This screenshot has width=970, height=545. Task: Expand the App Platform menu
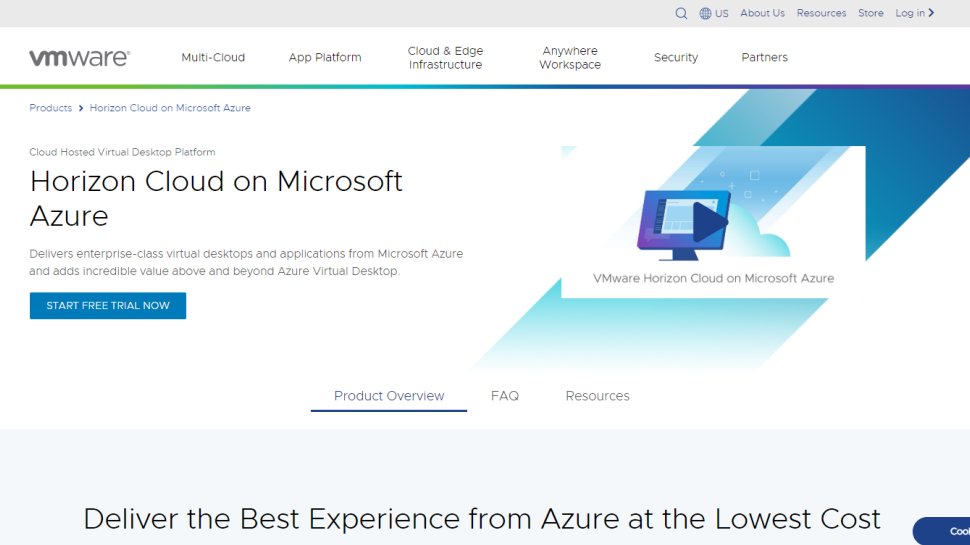(325, 58)
